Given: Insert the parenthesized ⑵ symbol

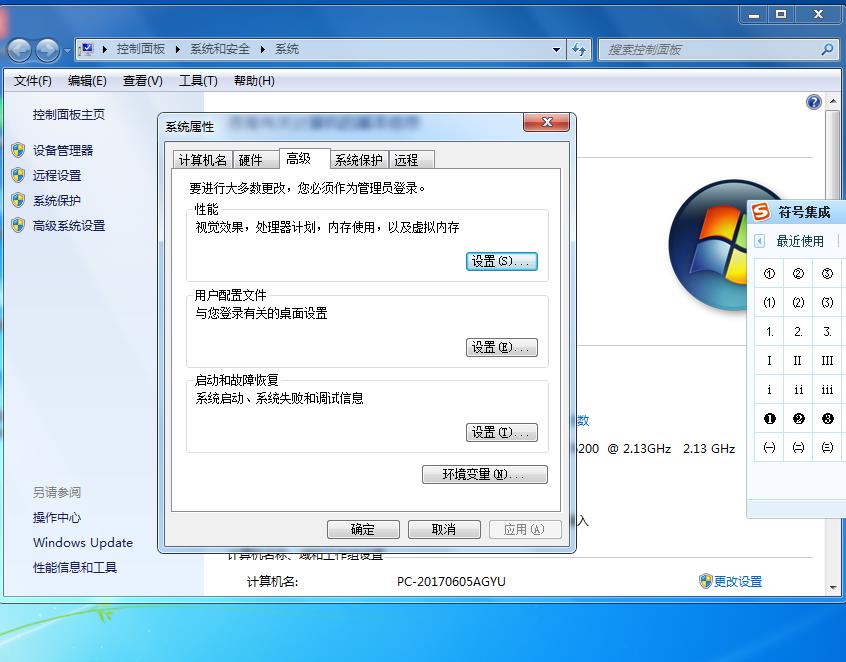Looking at the screenshot, I should coord(799,302).
